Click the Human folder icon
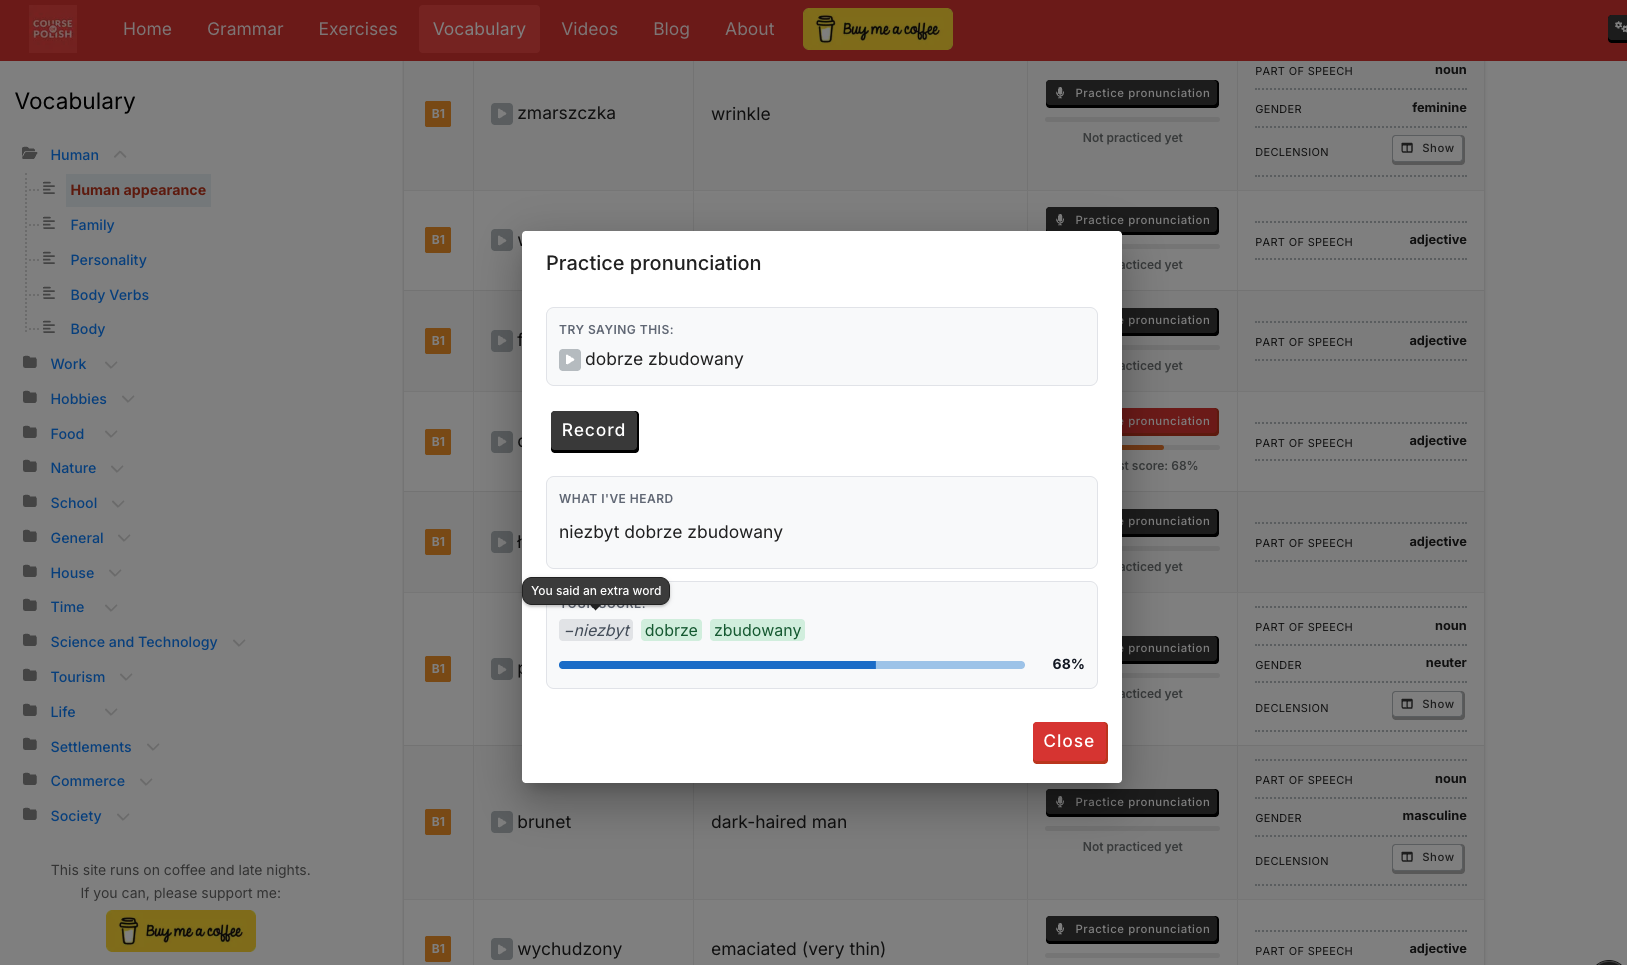The width and height of the screenshot is (1627, 965). (x=30, y=154)
